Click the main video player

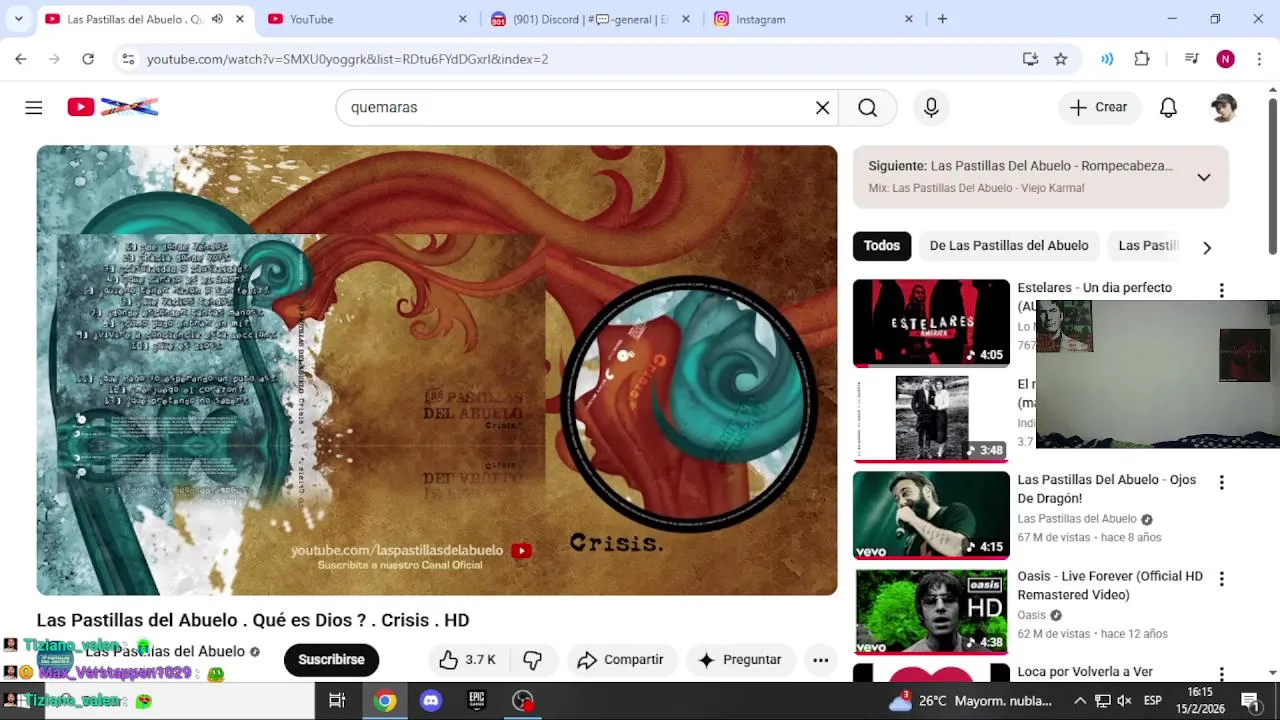pos(437,370)
